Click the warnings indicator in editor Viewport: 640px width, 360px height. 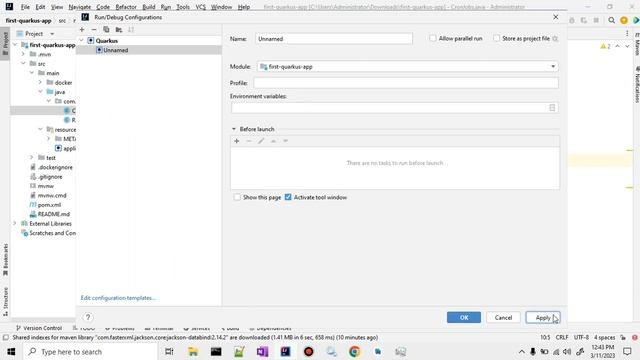pos(605,46)
